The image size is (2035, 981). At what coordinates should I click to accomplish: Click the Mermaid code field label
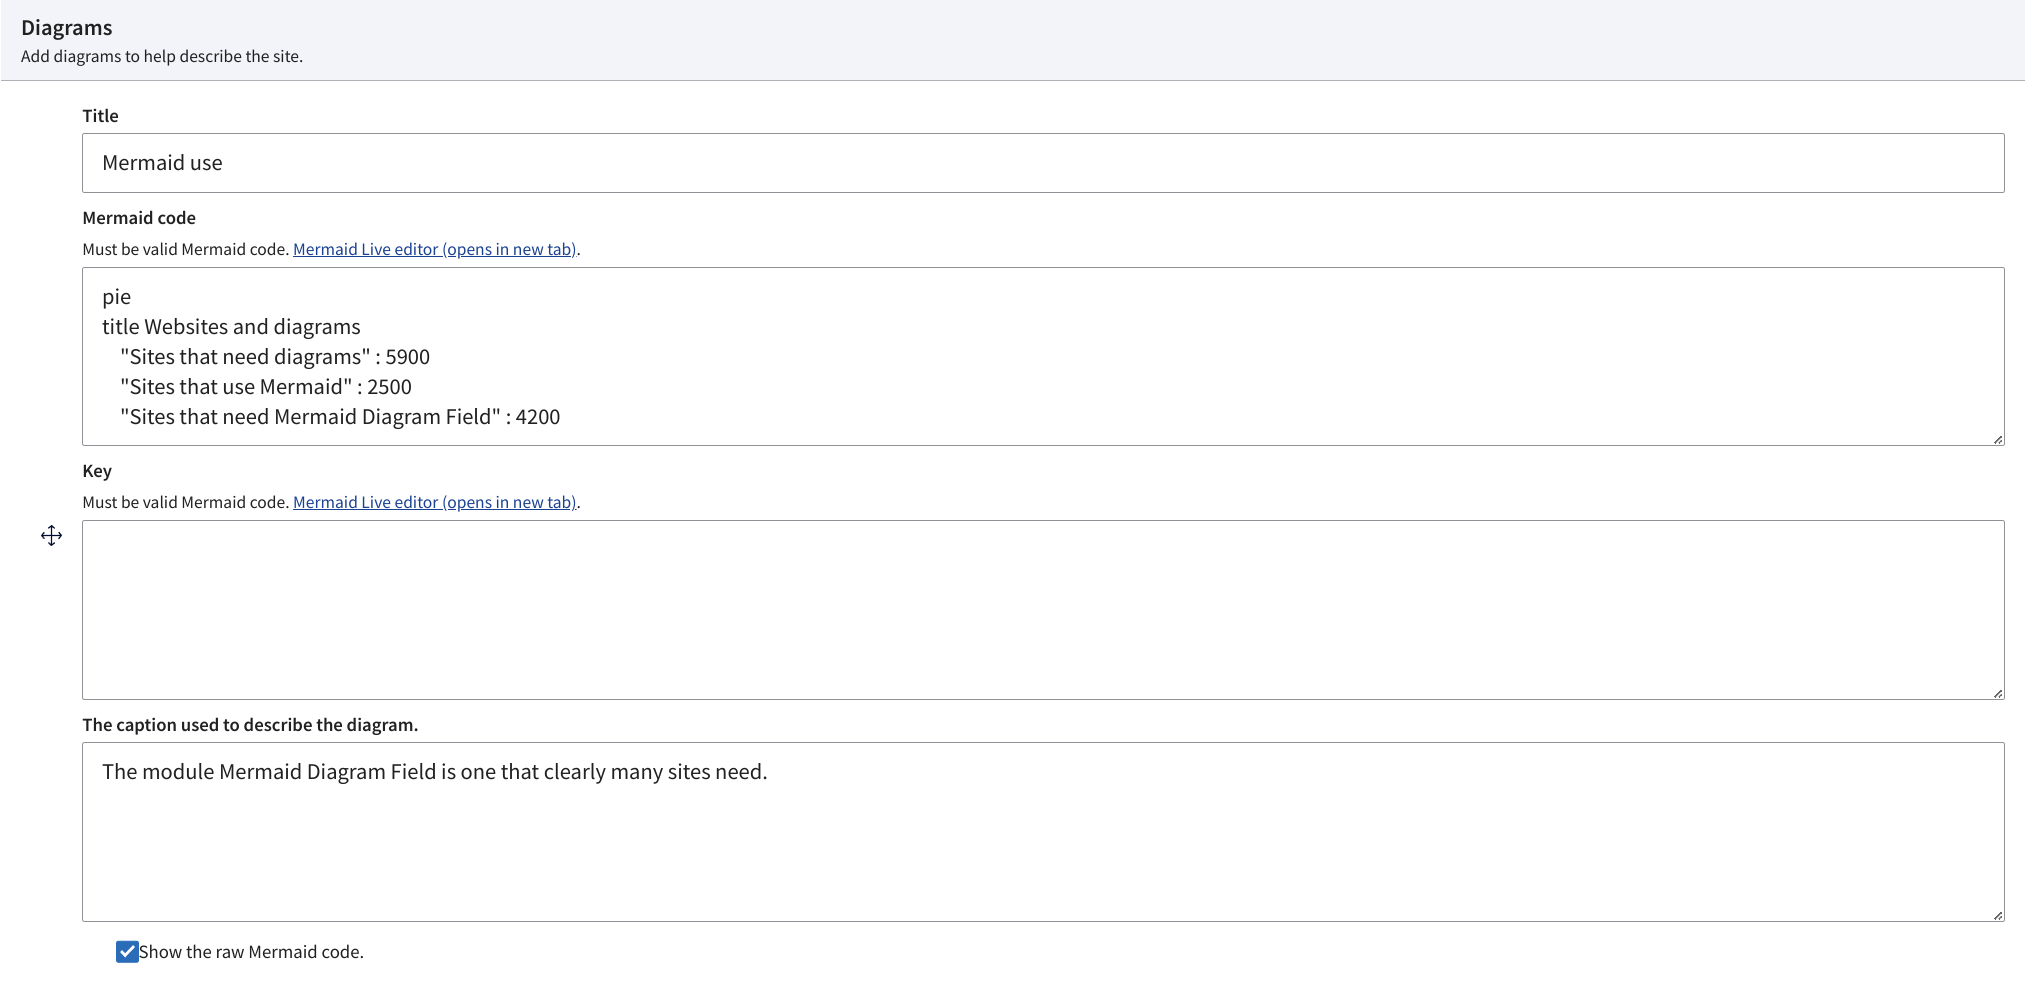139,218
